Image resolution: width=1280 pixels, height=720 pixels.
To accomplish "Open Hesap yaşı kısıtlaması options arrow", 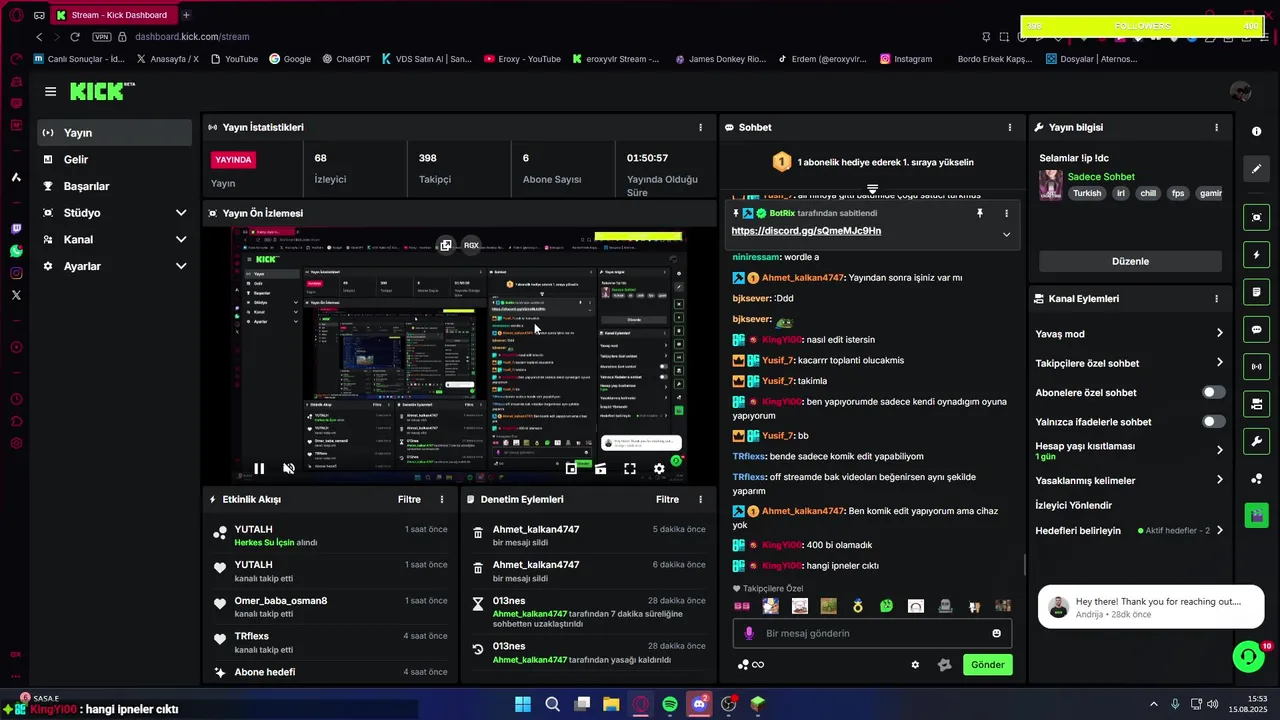I will 1219,450.
